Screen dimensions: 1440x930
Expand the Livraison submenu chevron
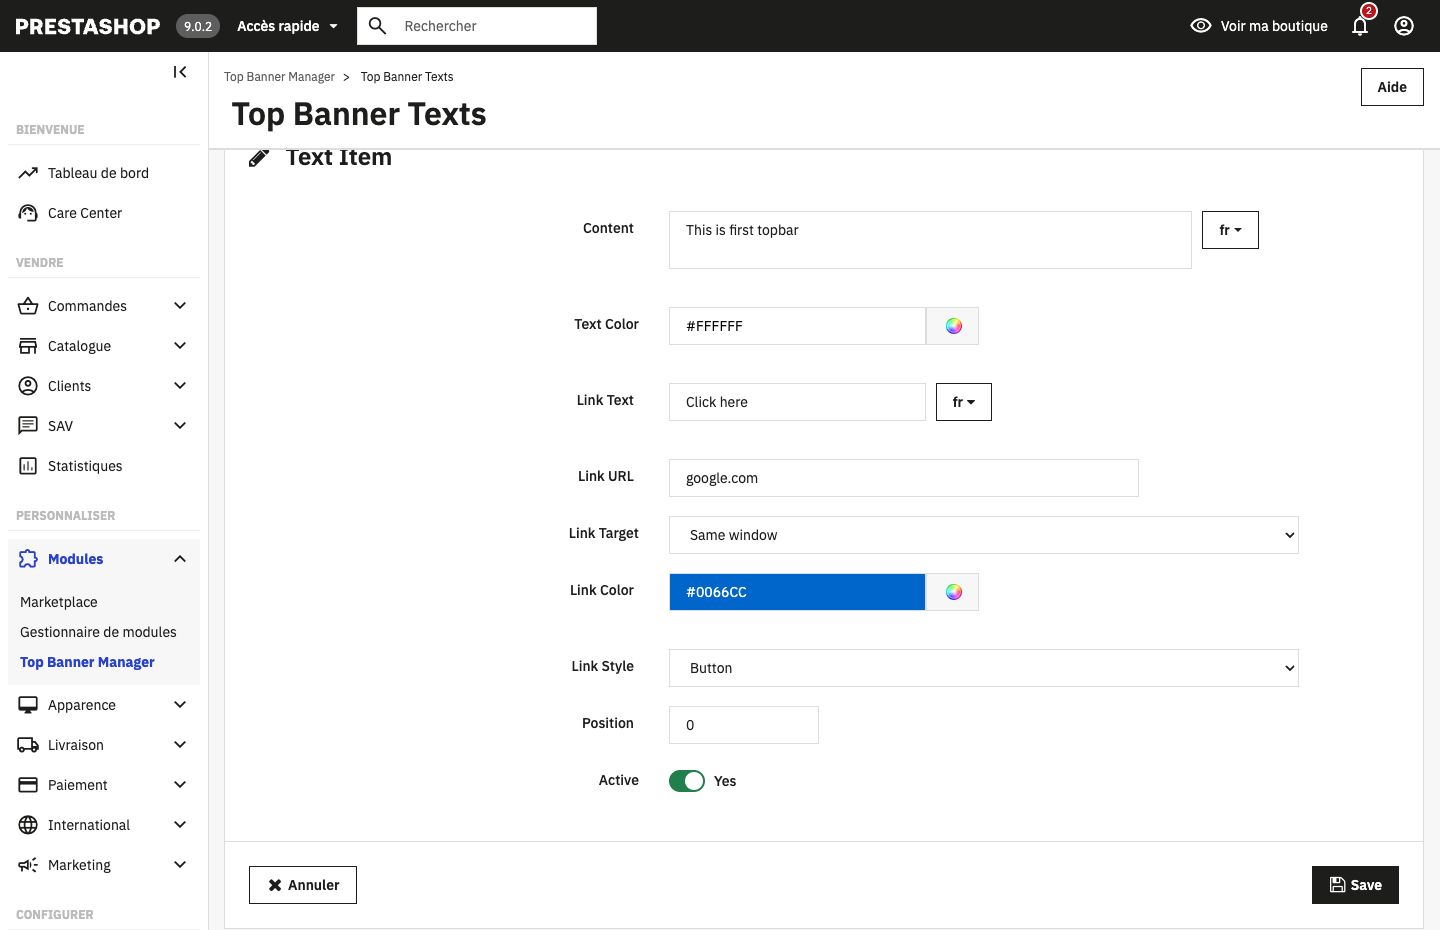point(180,745)
